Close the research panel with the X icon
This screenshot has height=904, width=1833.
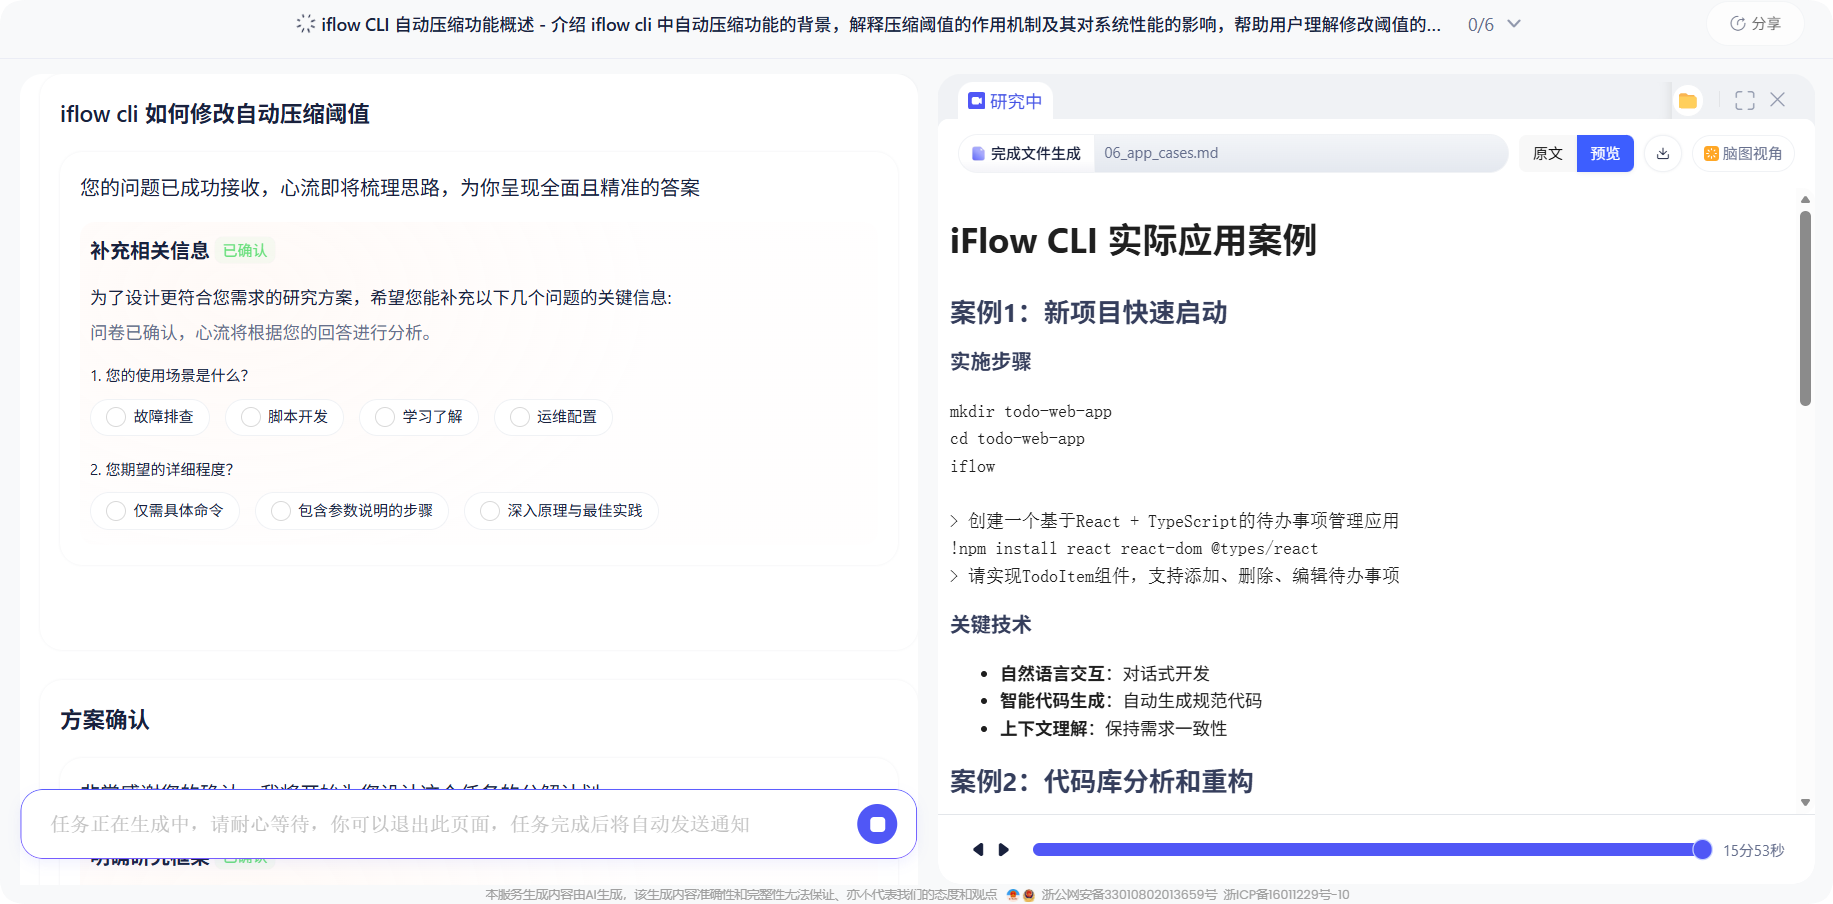1778,100
